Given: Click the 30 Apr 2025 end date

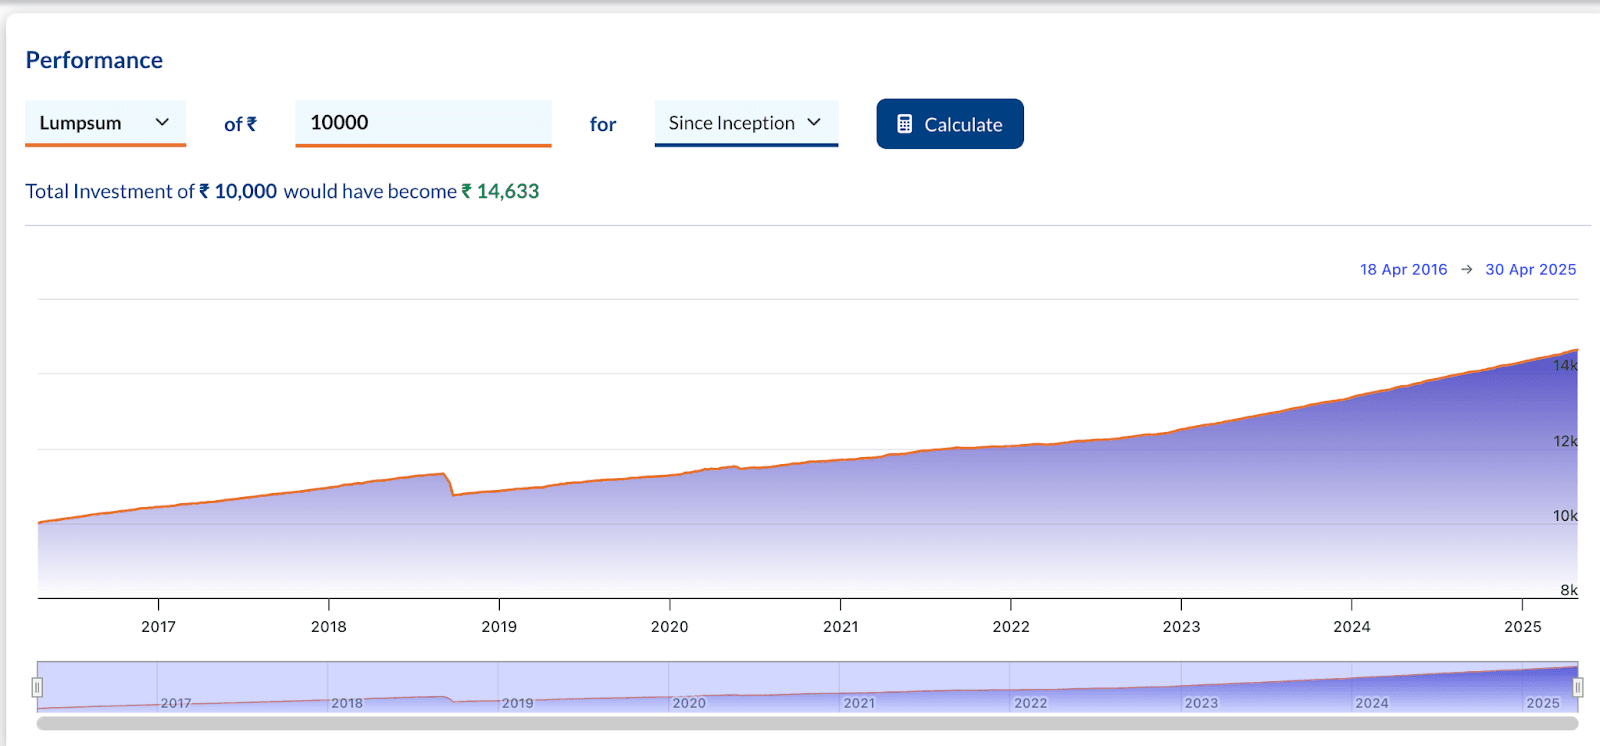Looking at the screenshot, I should click(x=1530, y=270).
